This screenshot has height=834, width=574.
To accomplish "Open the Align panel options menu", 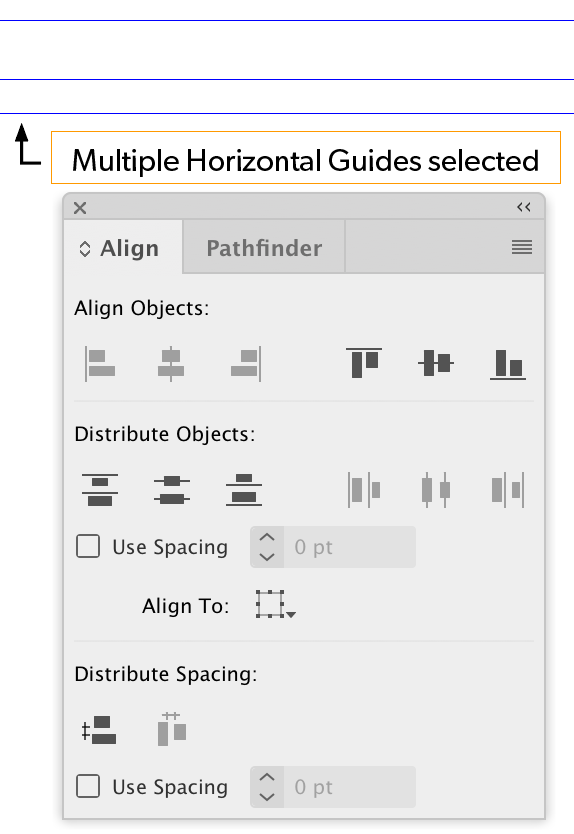I will (x=522, y=247).
